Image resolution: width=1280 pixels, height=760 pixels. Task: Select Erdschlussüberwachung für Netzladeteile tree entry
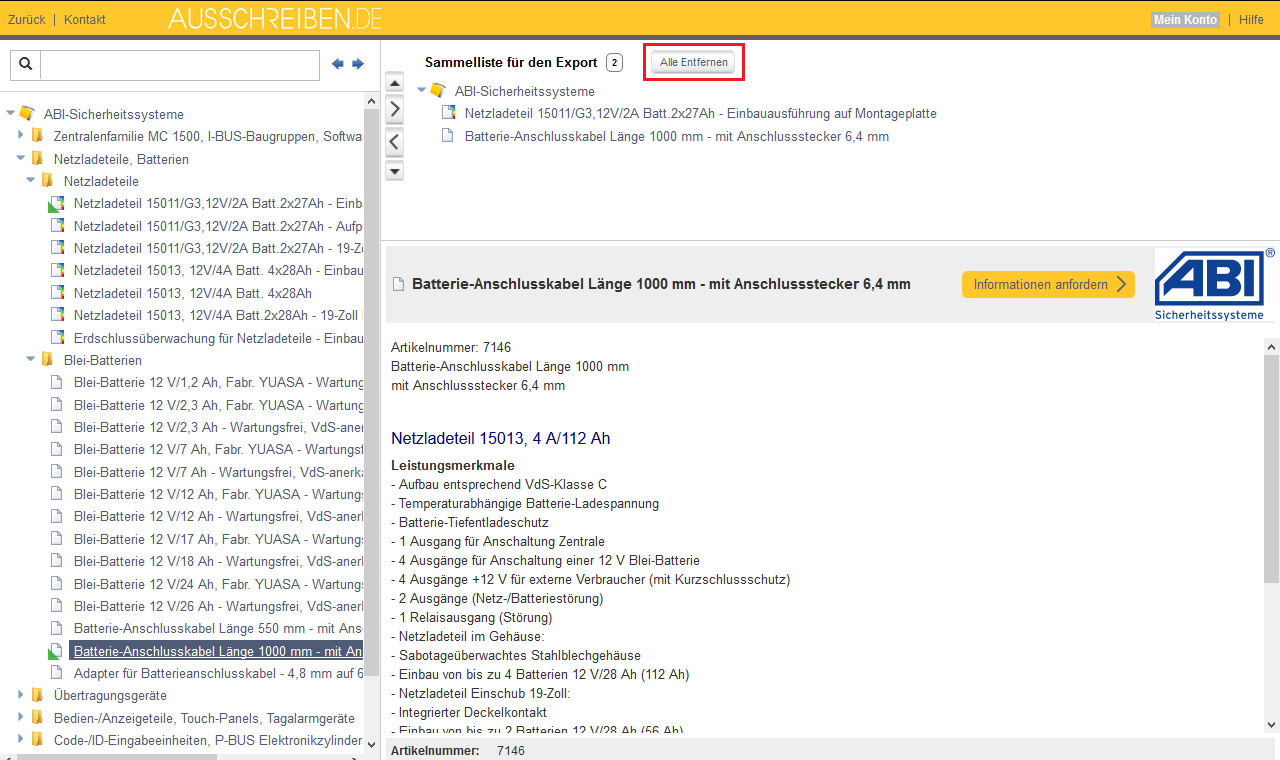click(x=217, y=337)
